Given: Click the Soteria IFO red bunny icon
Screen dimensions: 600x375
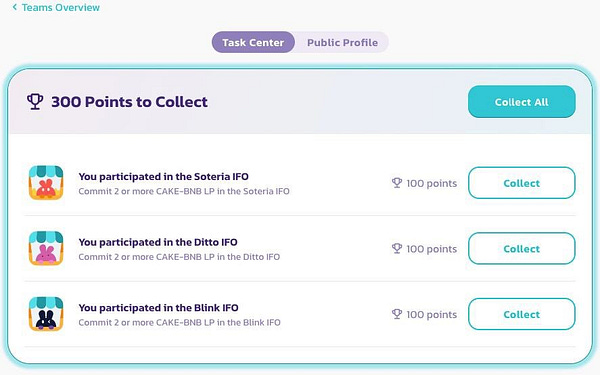Looking at the screenshot, I should (x=46, y=183).
